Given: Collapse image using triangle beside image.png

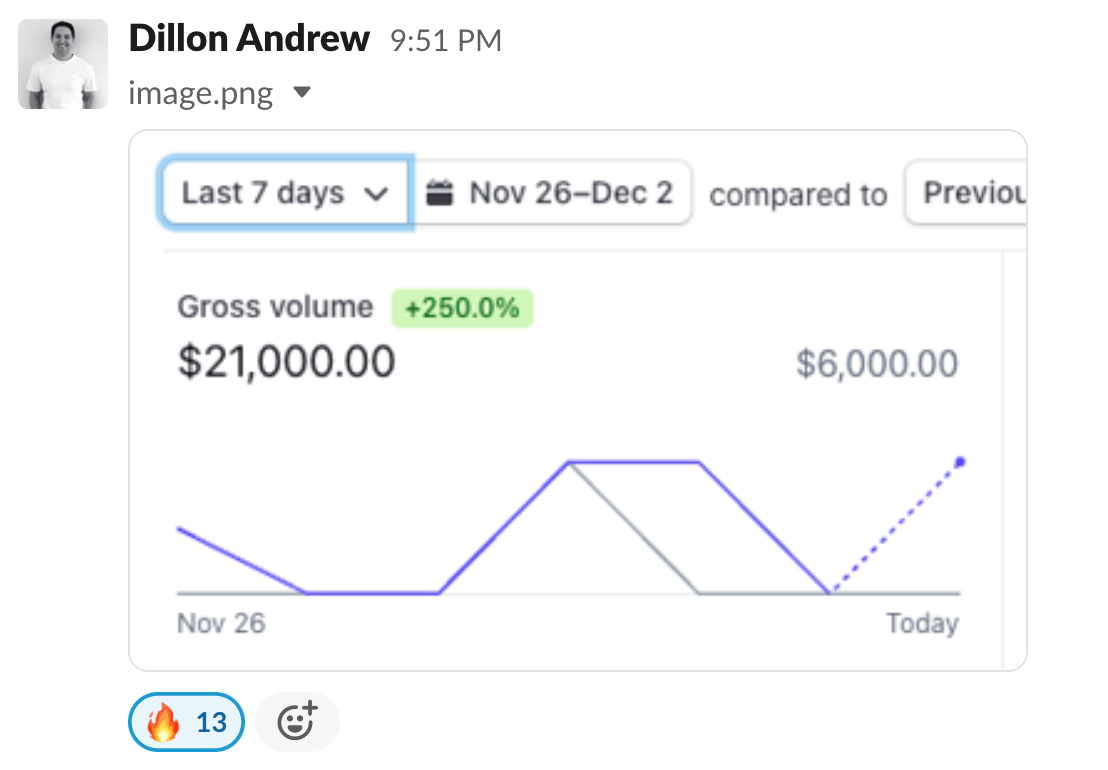Looking at the screenshot, I should click(x=302, y=93).
